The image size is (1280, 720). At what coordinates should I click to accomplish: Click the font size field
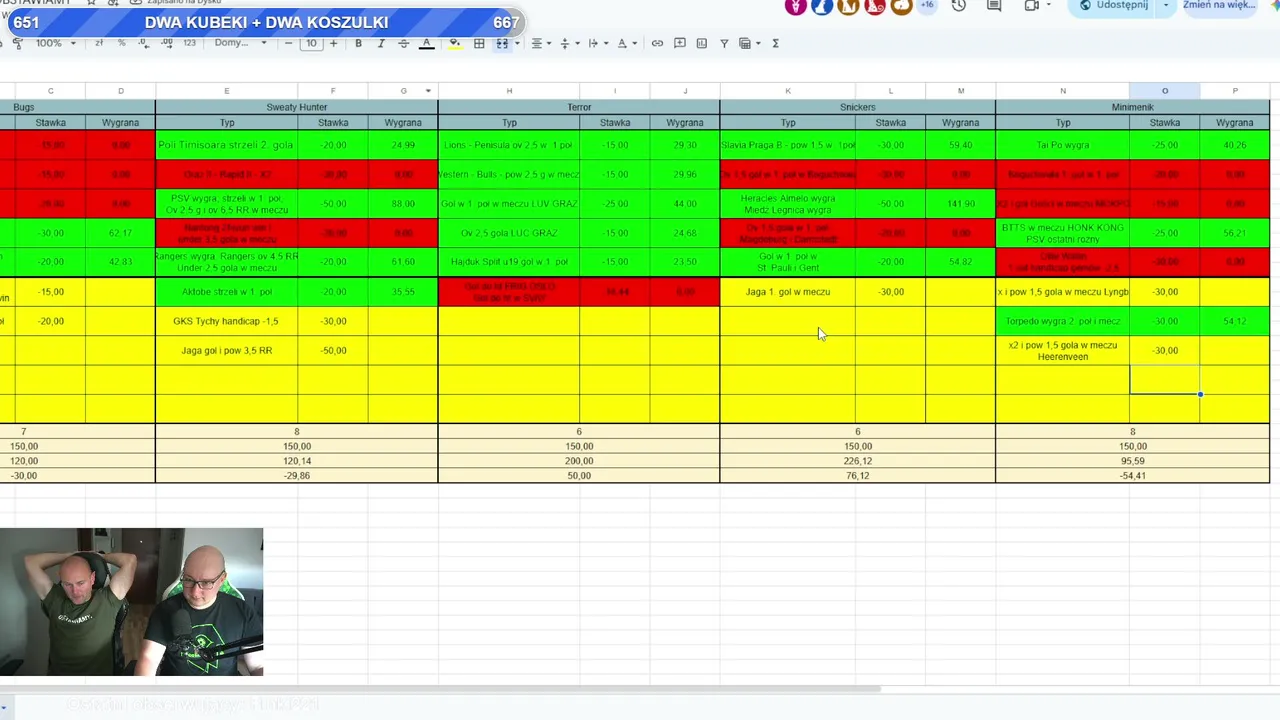click(x=311, y=43)
